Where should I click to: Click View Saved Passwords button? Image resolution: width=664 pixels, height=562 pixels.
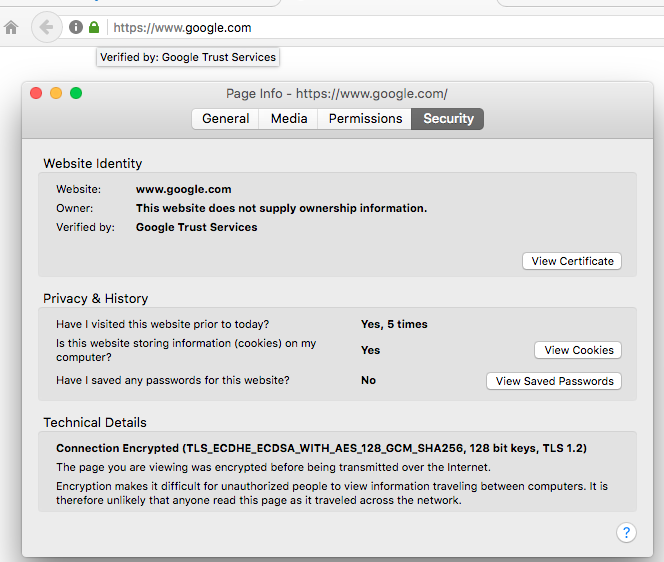click(554, 381)
